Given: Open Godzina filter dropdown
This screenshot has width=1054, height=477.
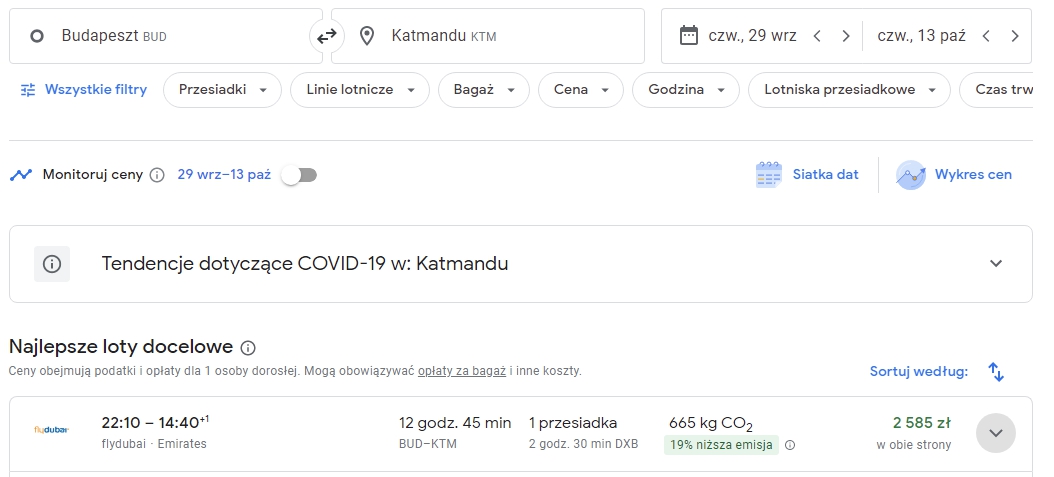Looking at the screenshot, I should [x=686, y=90].
